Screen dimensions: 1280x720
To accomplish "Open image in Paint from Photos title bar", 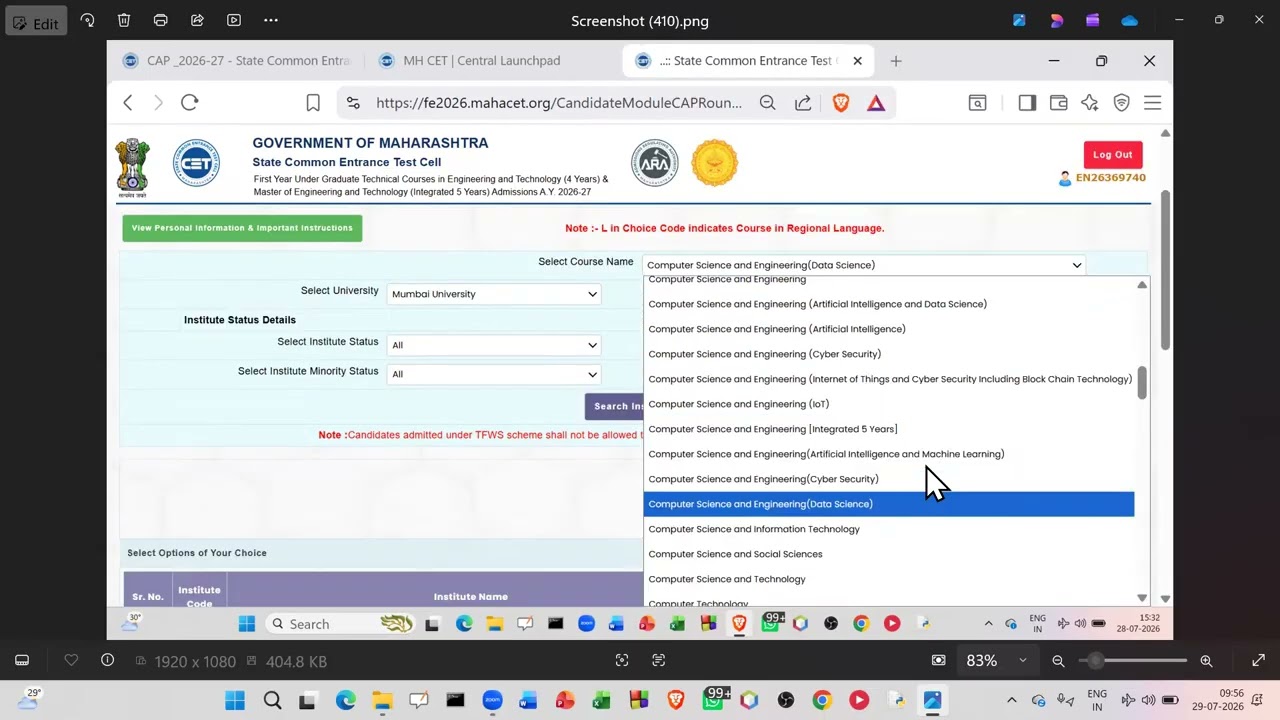I will pos(1019,20).
